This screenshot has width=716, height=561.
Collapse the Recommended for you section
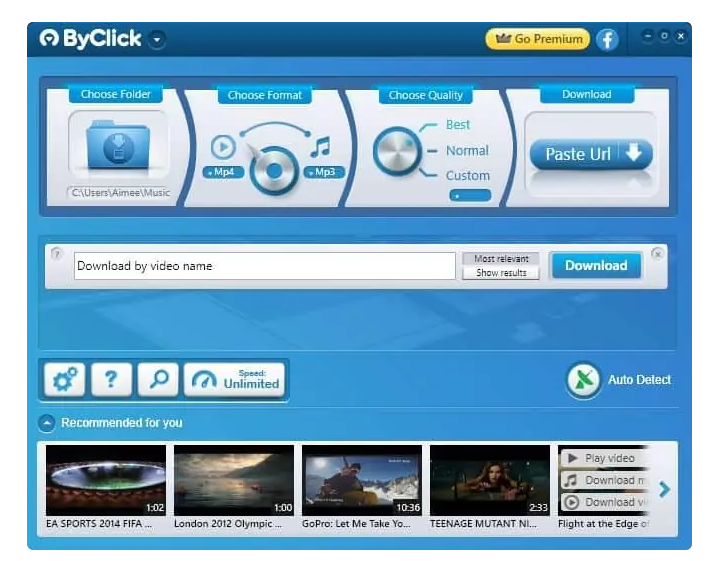coord(47,423)
